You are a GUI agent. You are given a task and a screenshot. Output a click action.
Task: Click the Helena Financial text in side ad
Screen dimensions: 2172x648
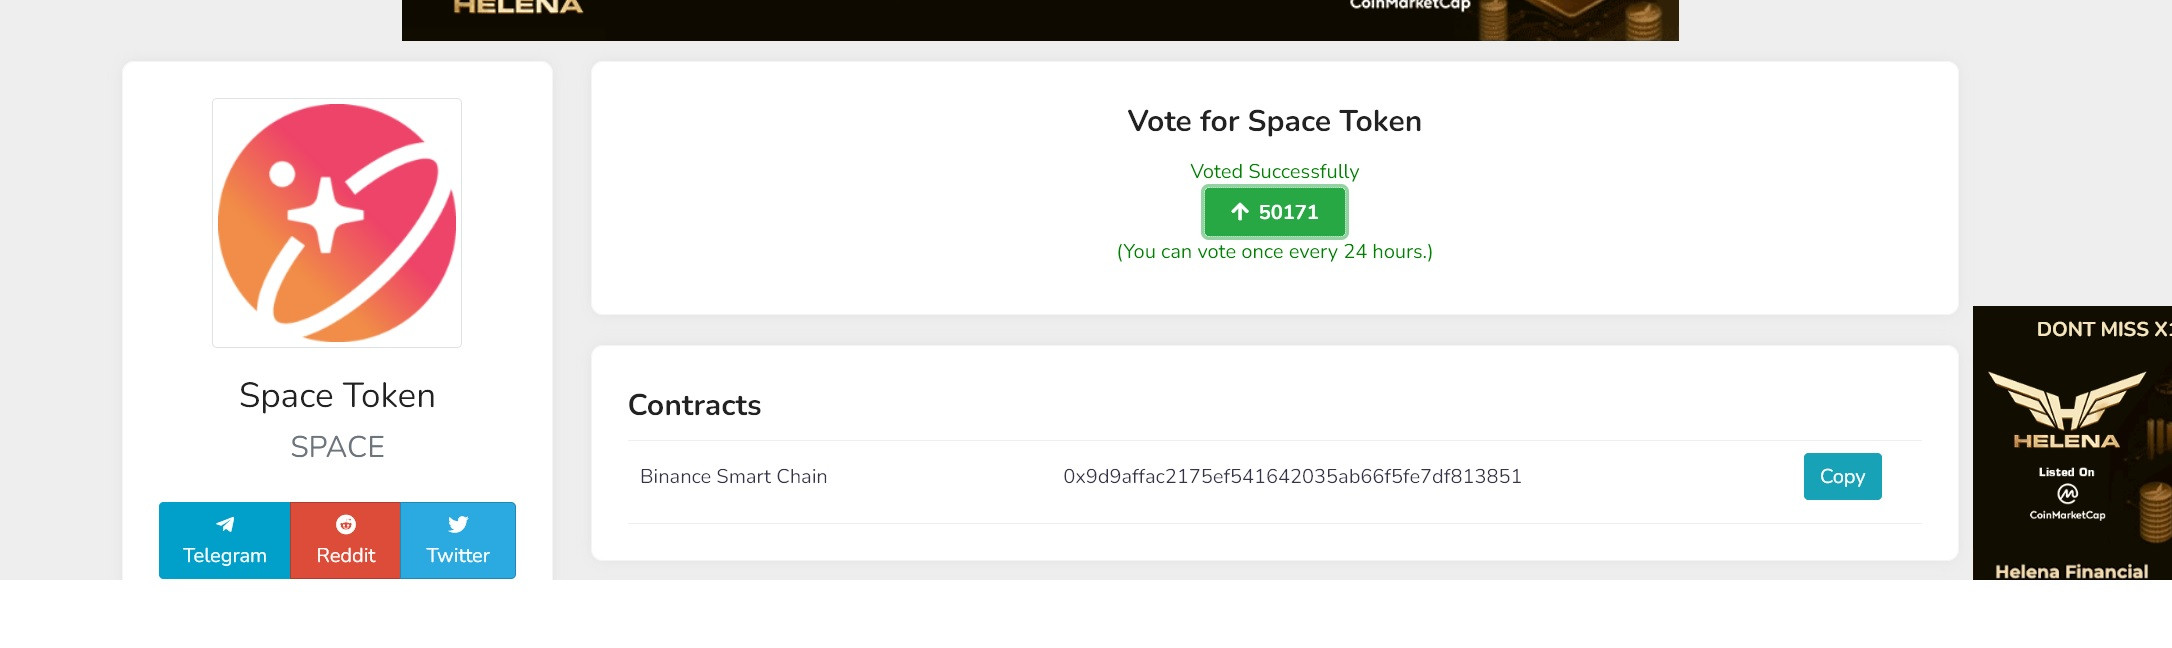pyautogui.click(x=2071, y=571)
